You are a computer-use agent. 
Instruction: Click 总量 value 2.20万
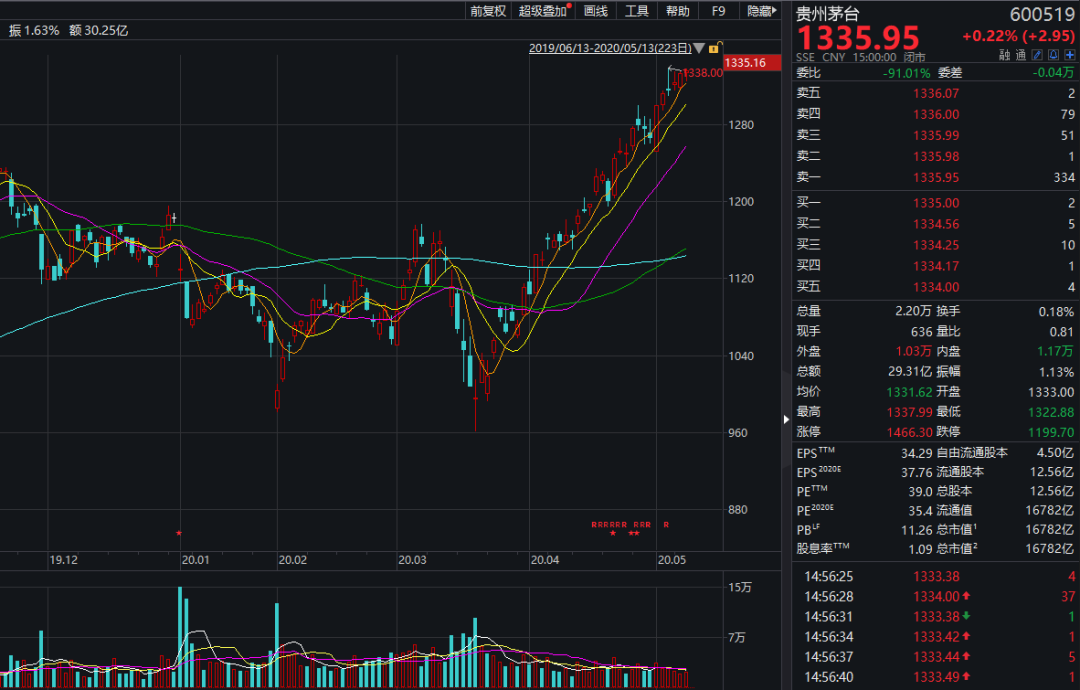(913, 311)
